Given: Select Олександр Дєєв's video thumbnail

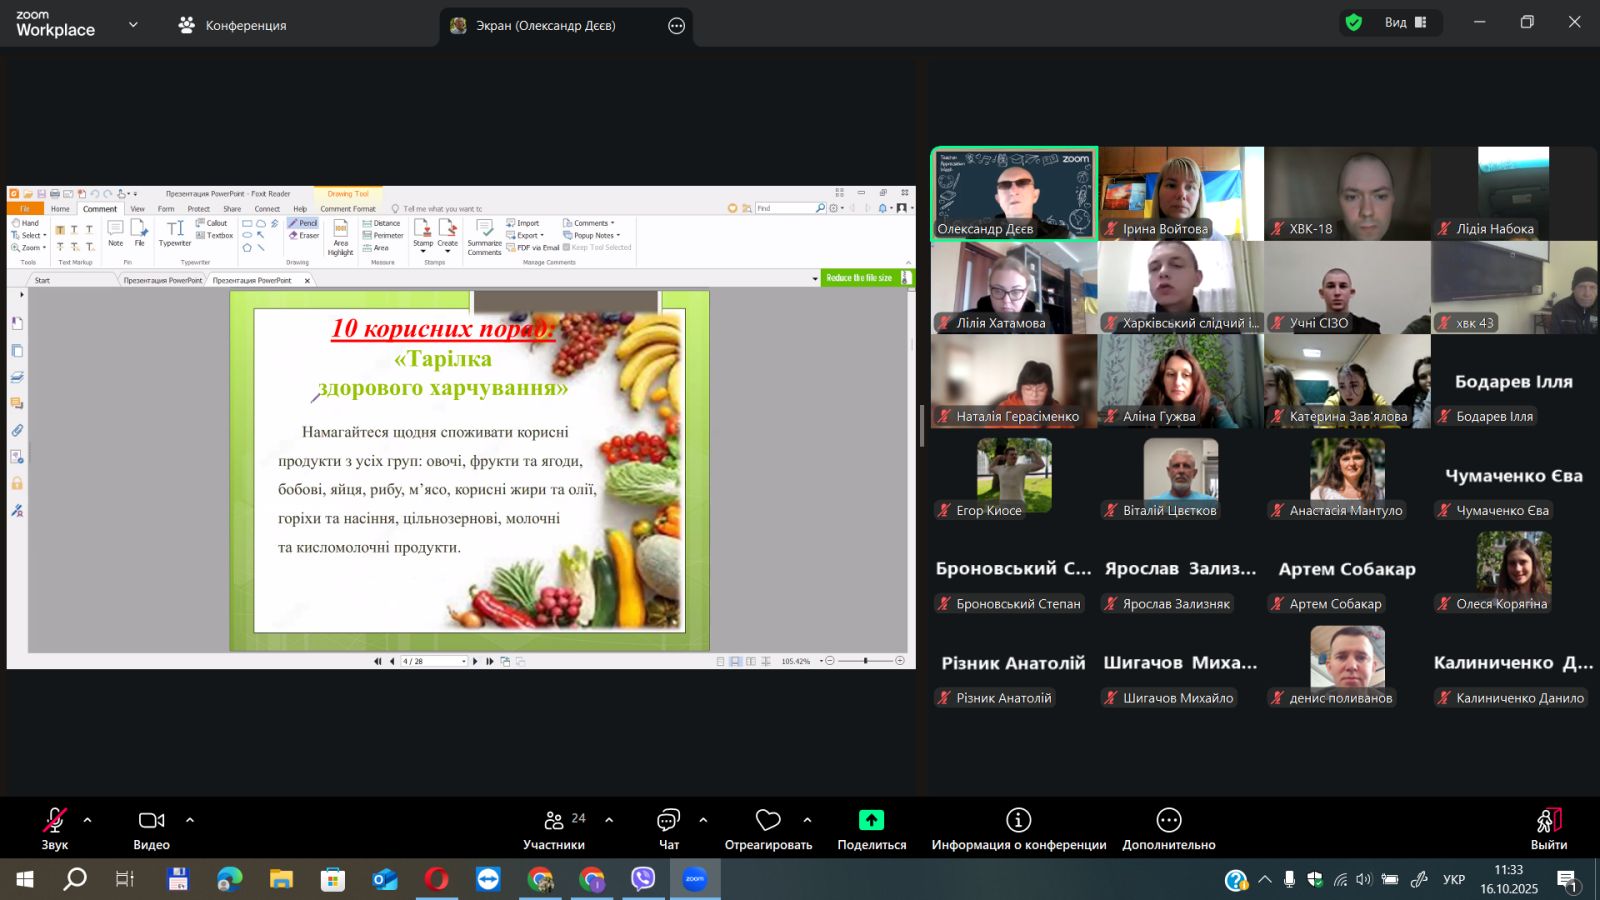Looking at the screenshot, I should point(1014,194).
